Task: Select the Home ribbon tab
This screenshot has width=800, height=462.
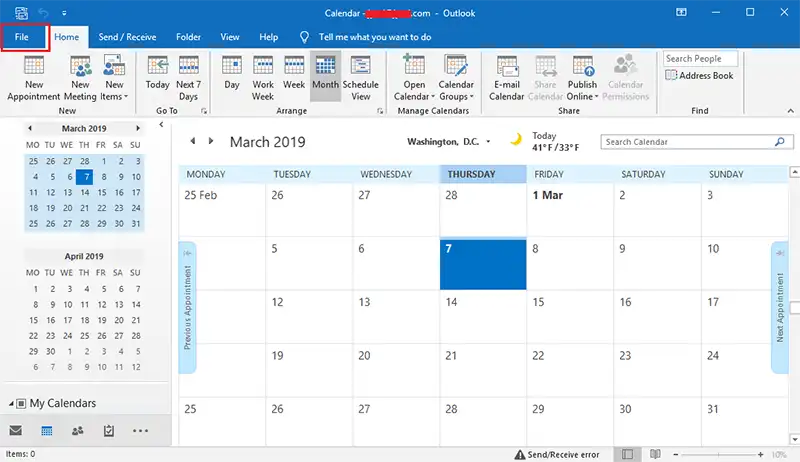Action: point(66,37)
